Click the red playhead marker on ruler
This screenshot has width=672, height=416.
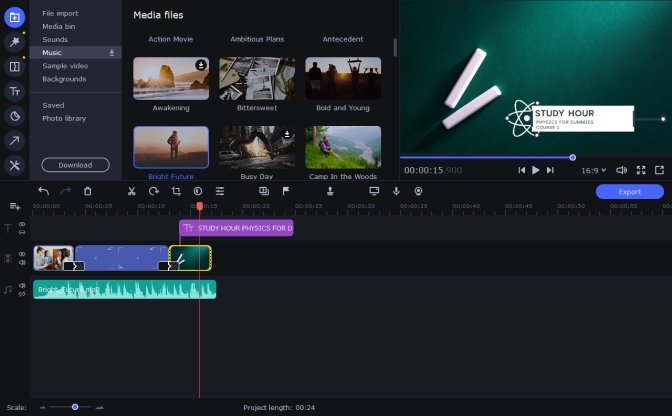tap(200, 207)
